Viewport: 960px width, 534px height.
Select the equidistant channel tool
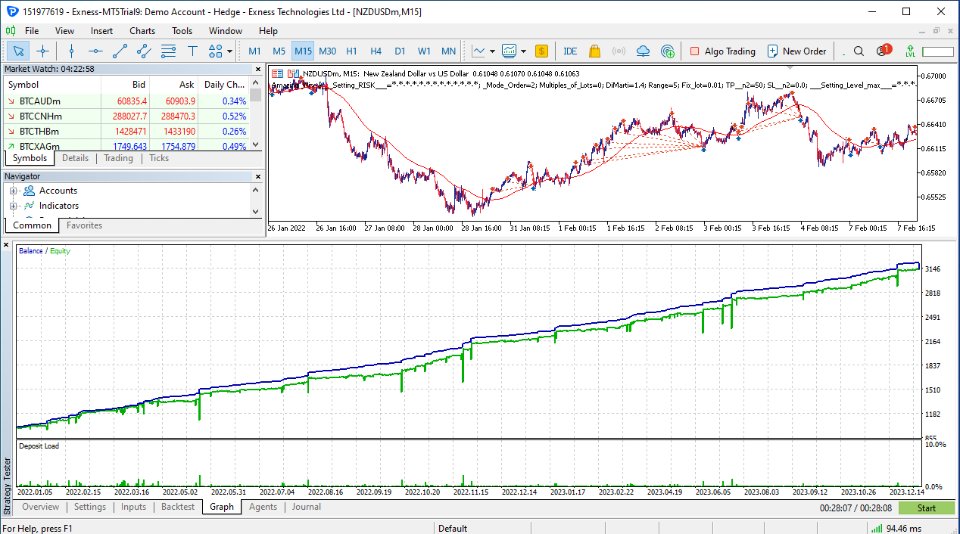[x=144, y=51]
